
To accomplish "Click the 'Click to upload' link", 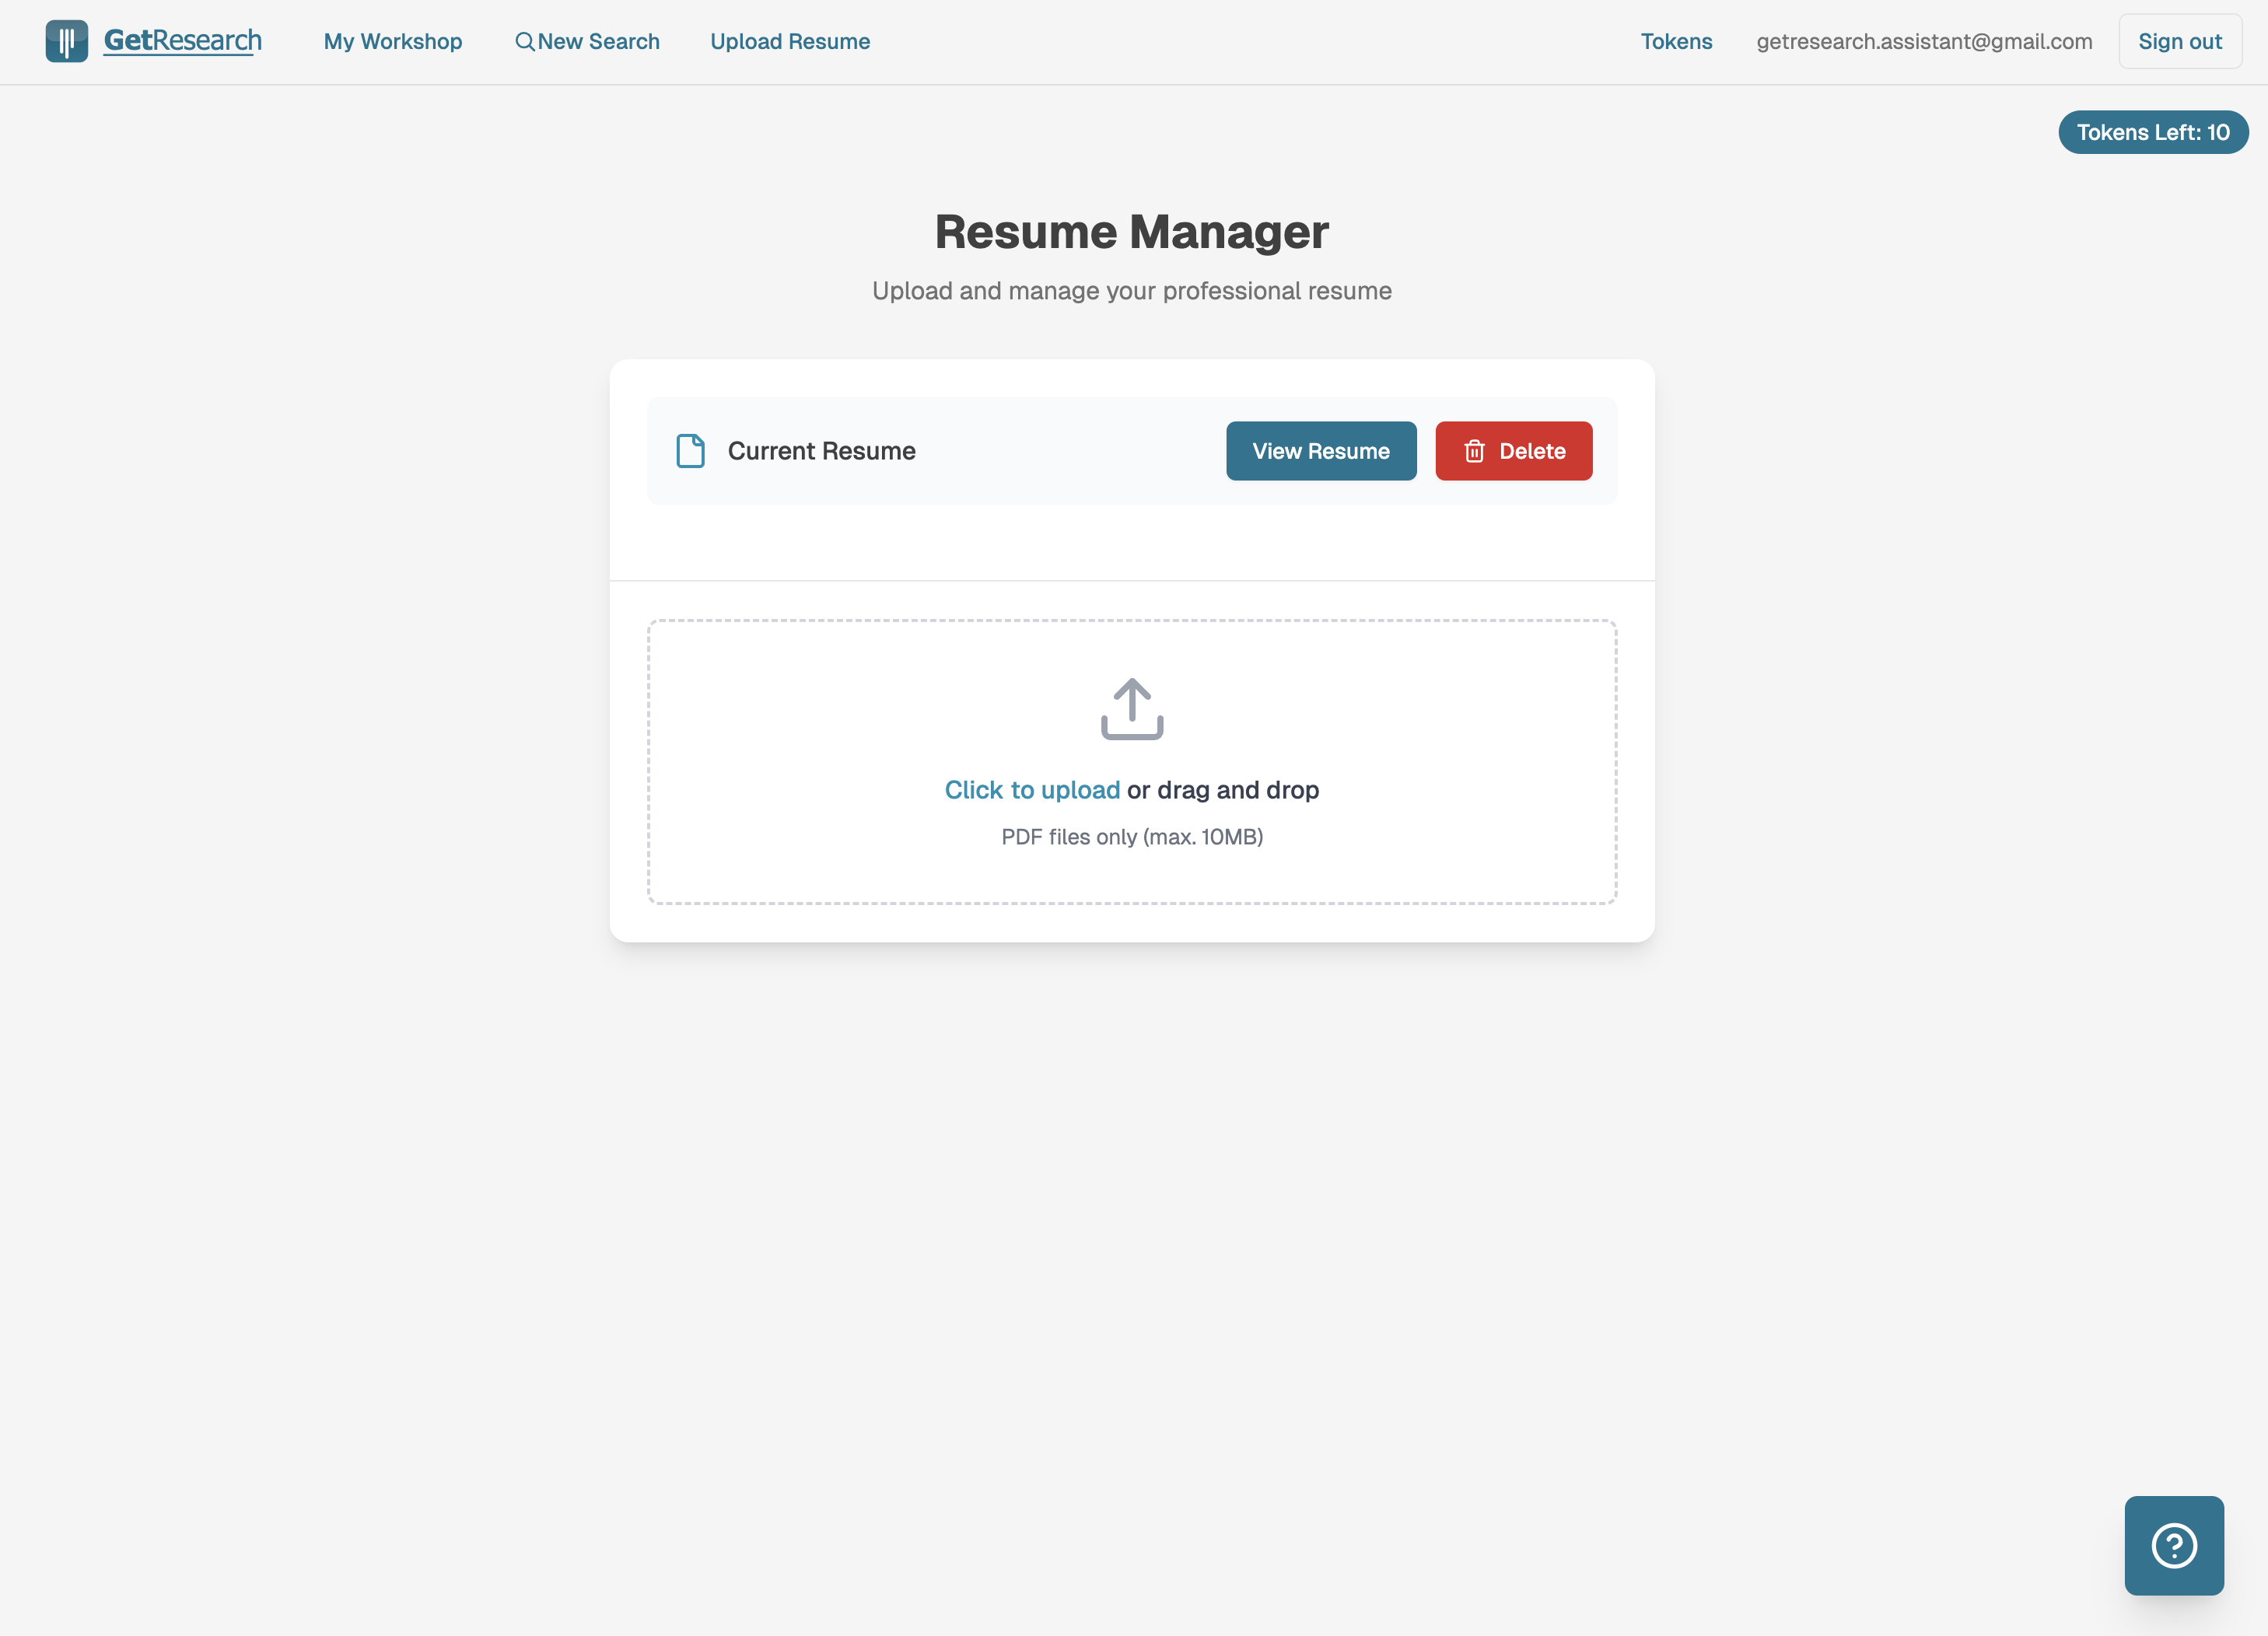I will click(x=1032, y=790).
